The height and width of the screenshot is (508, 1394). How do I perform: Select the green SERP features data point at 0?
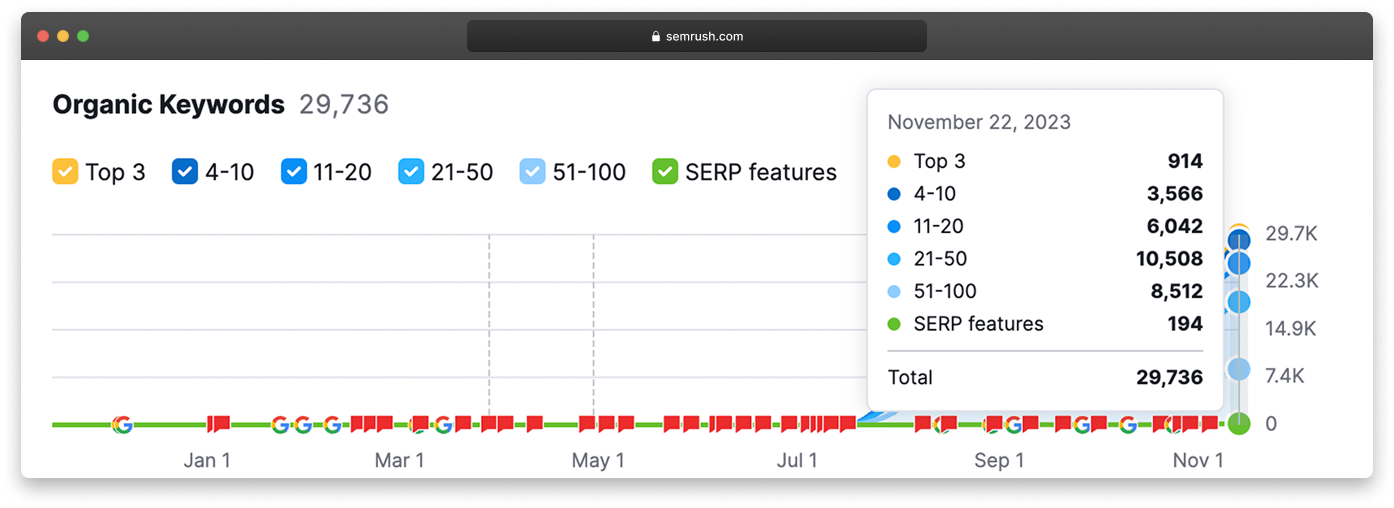[x=1239, y=424]
